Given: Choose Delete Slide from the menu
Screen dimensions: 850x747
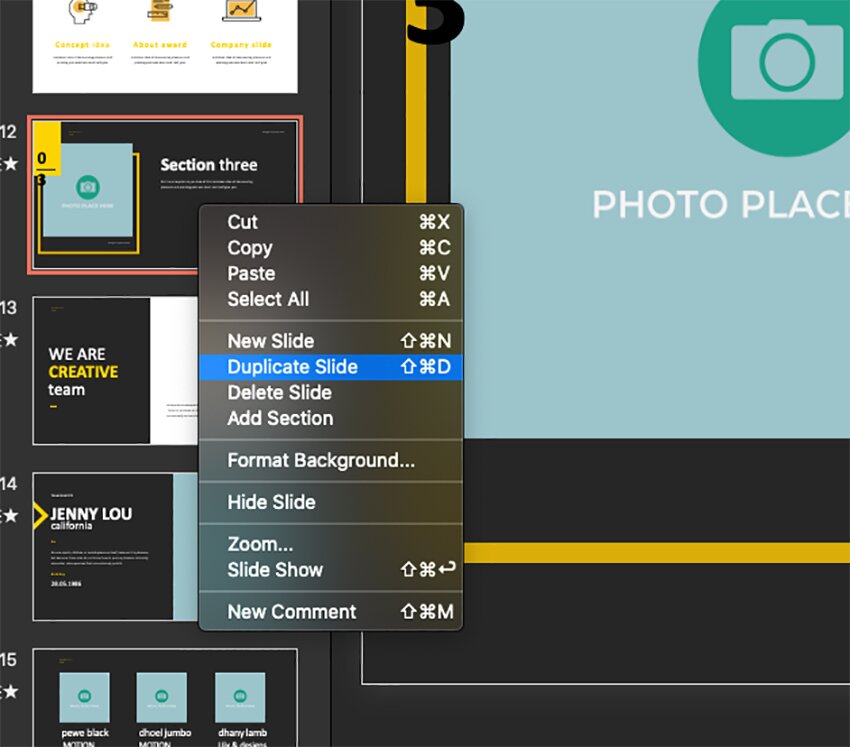Looking at the screenshot, I should tap(279, 393).
